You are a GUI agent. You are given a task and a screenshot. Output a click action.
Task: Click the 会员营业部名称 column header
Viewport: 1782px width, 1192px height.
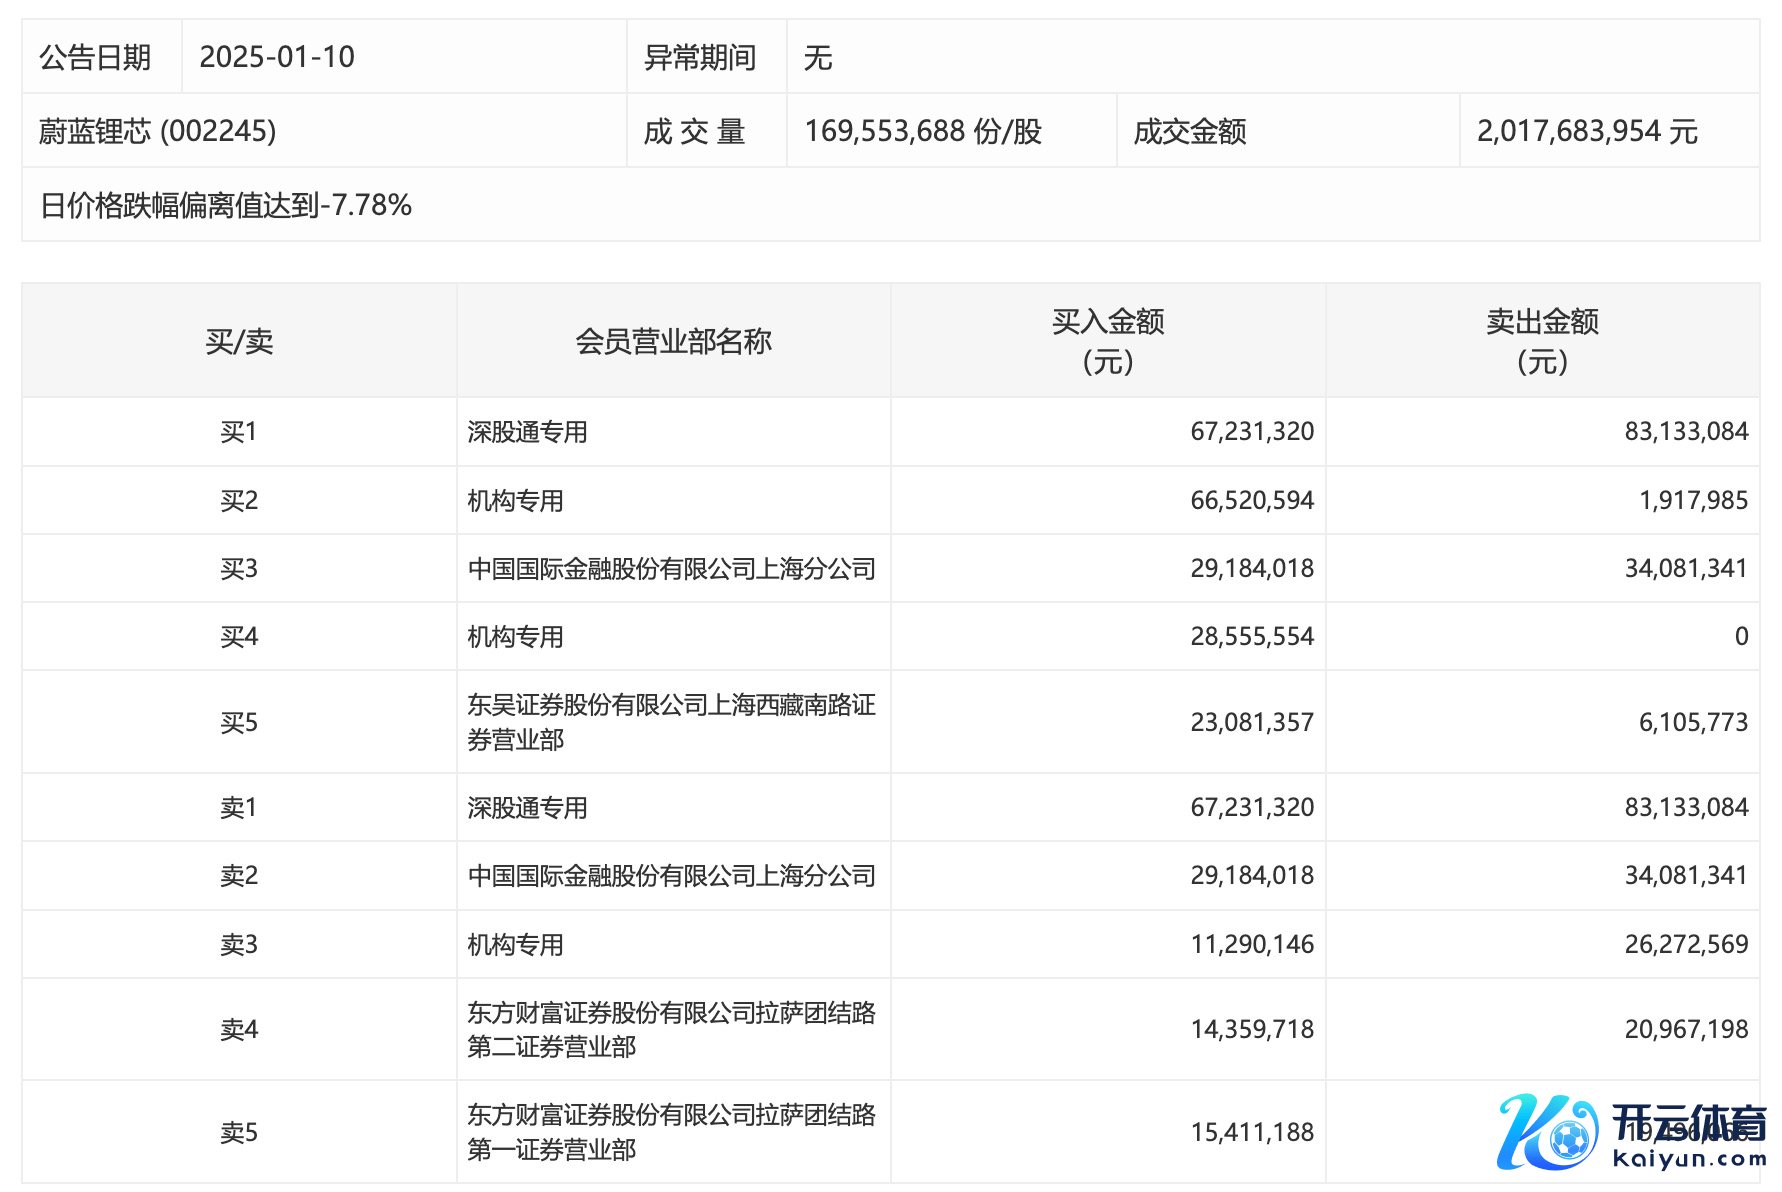(x=673, y=341)
